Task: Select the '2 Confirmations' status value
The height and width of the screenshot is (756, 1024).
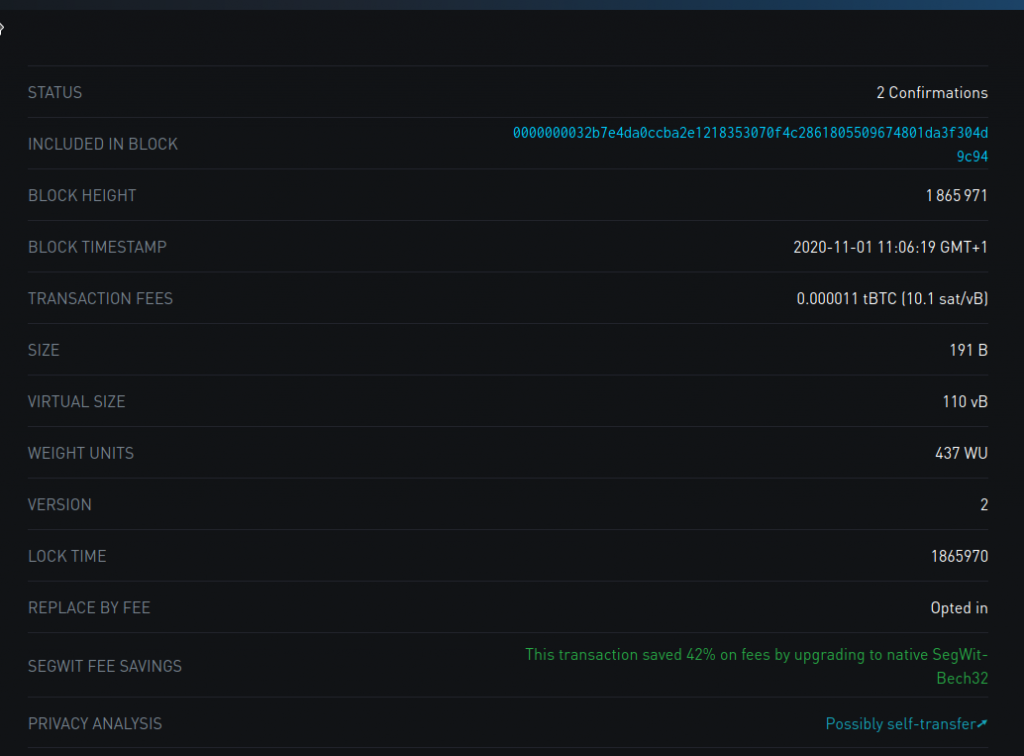Action: (x=932, y=93)
